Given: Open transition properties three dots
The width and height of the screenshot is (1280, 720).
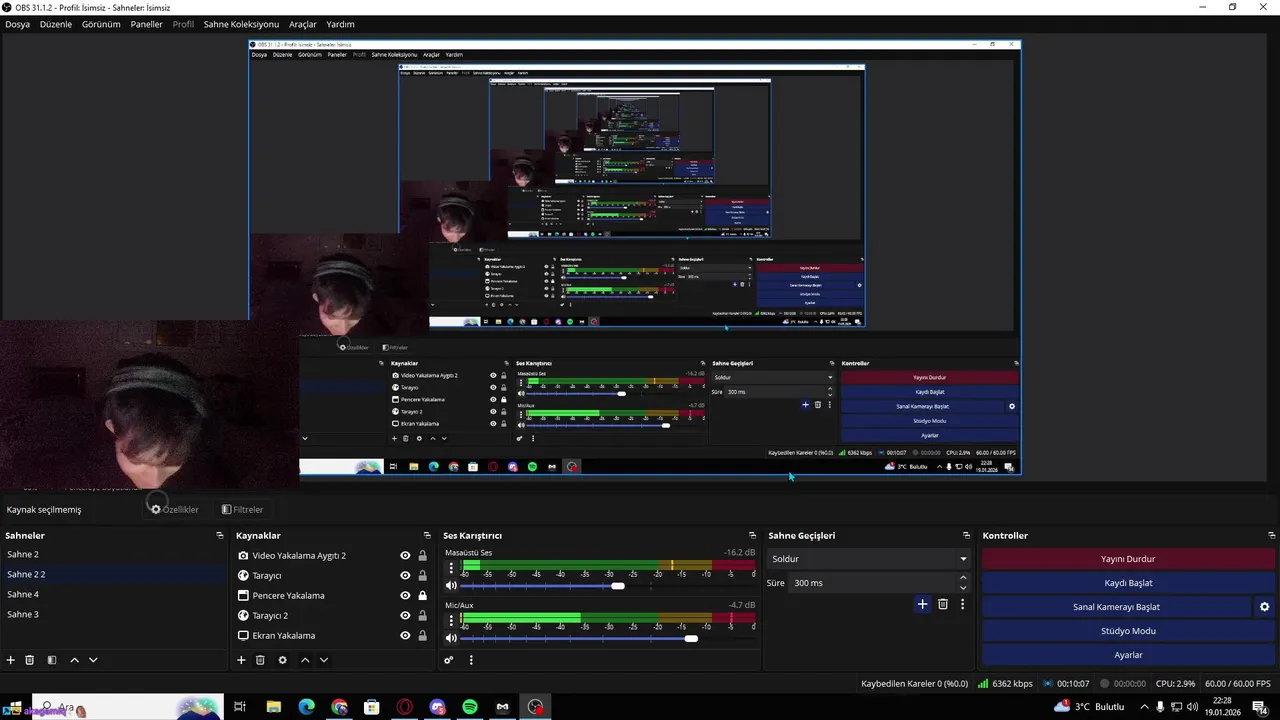Looking at the screenshot, I should click(x=963, y=604).
